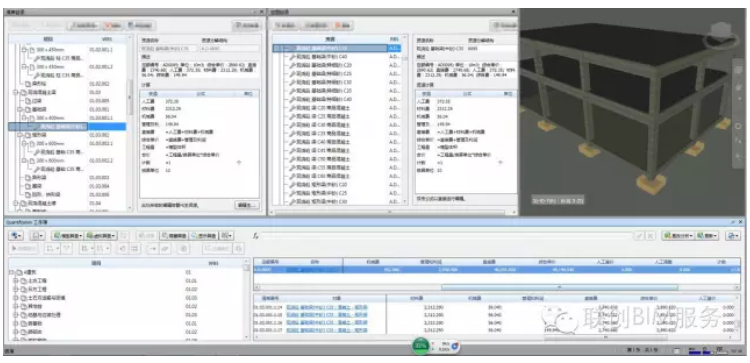The image size is (750, 363).
Task: Click the button left of delete in item catalog toolbar
Action: (x=84, y=25)
